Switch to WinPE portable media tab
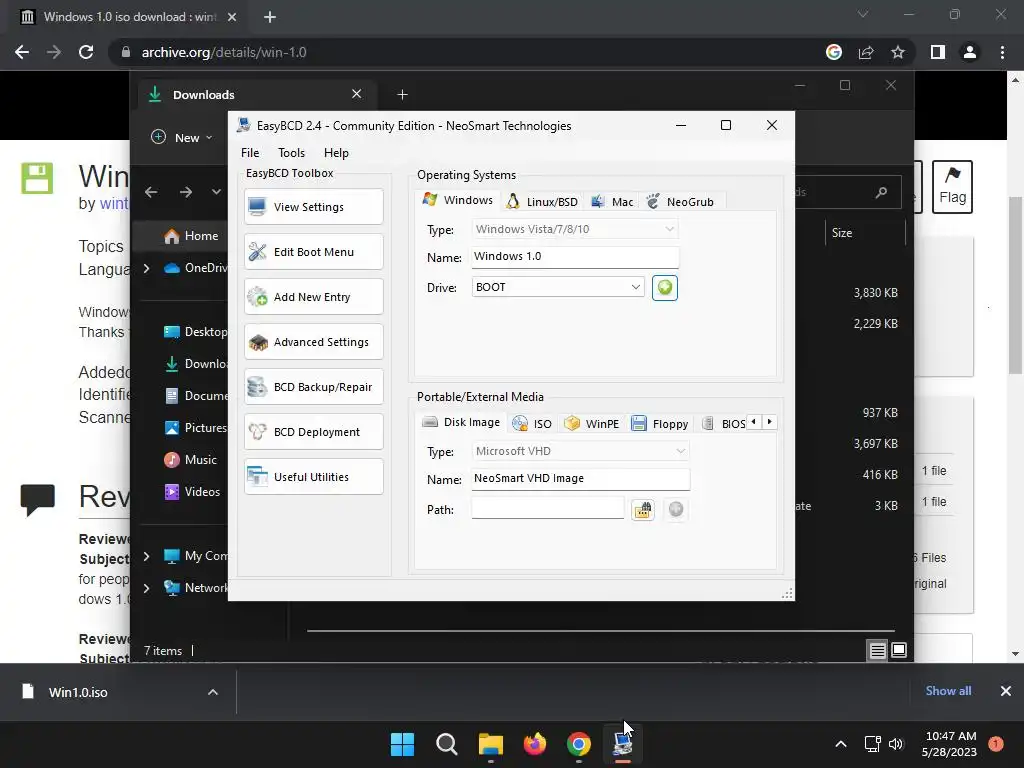This screenshot has height=768, width=1024. click(592, 424)
